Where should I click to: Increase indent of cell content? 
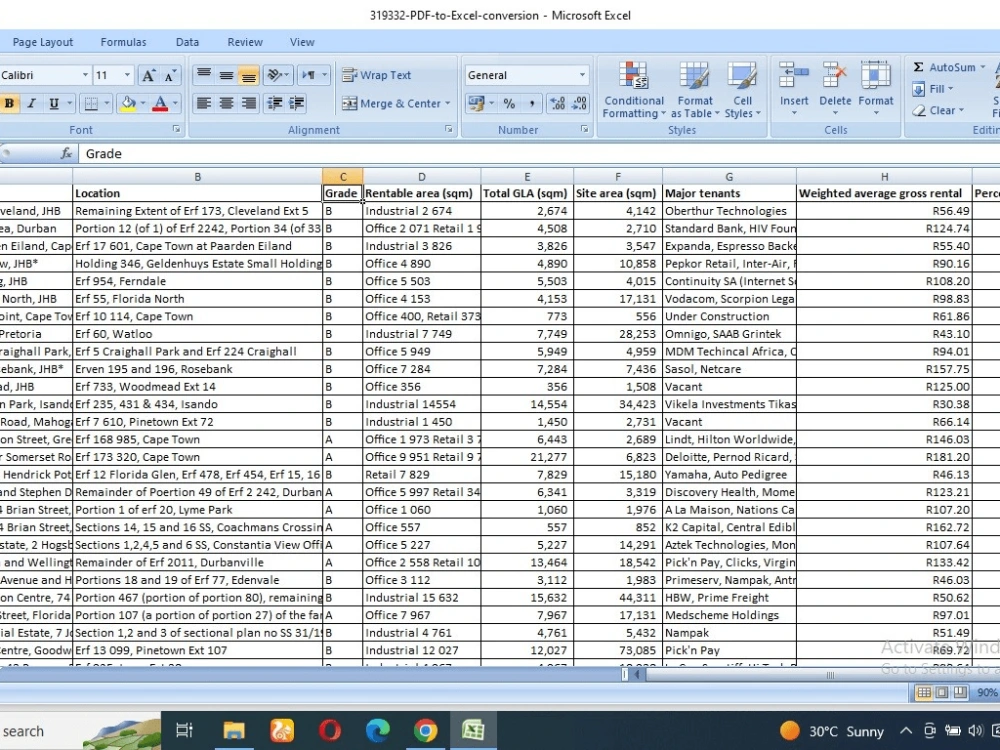point(297,103)
